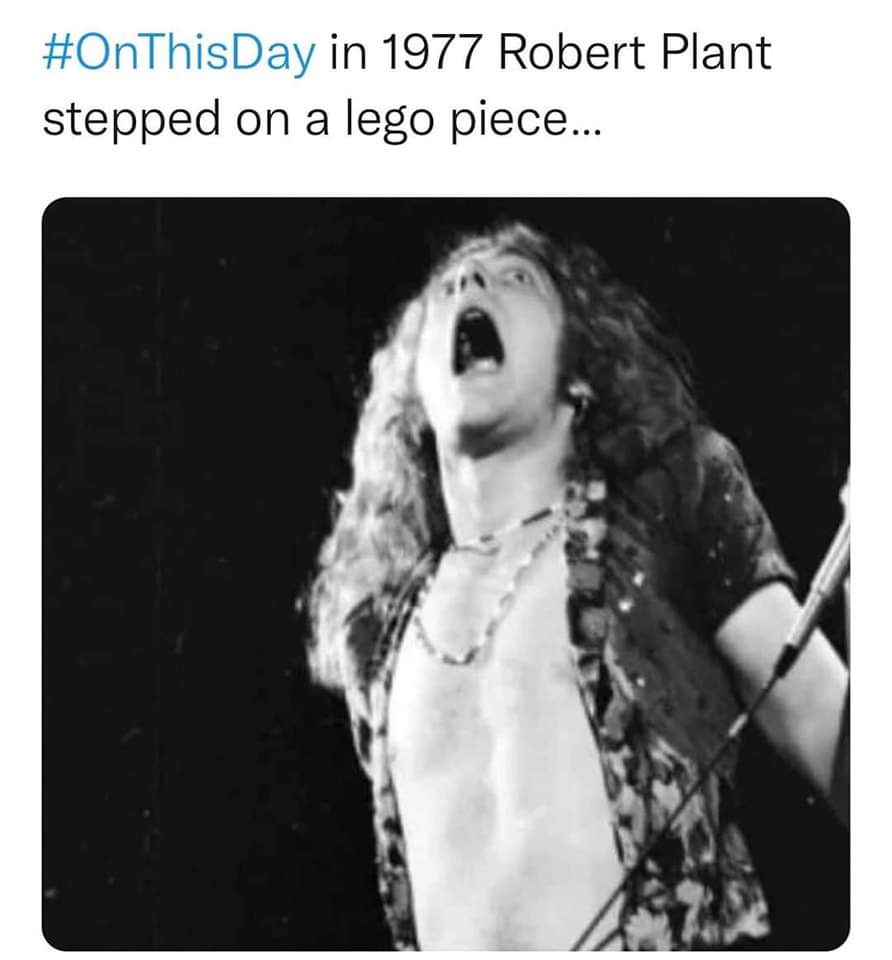Open the black-and-white concert photo
Image resolution: width=892 pixels, height=960 pixels.
(x=445, y=573)
